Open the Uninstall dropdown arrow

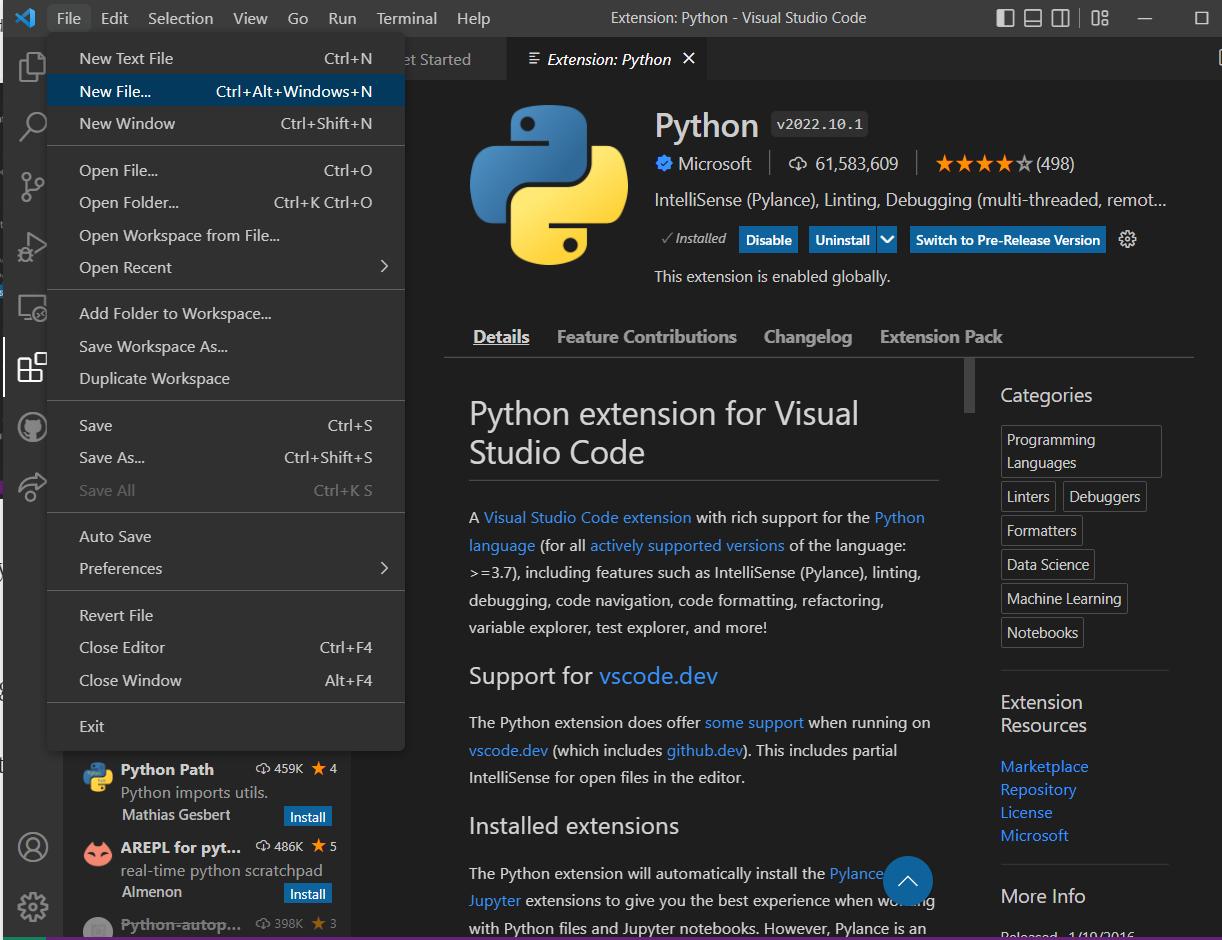tap(887, 240)
